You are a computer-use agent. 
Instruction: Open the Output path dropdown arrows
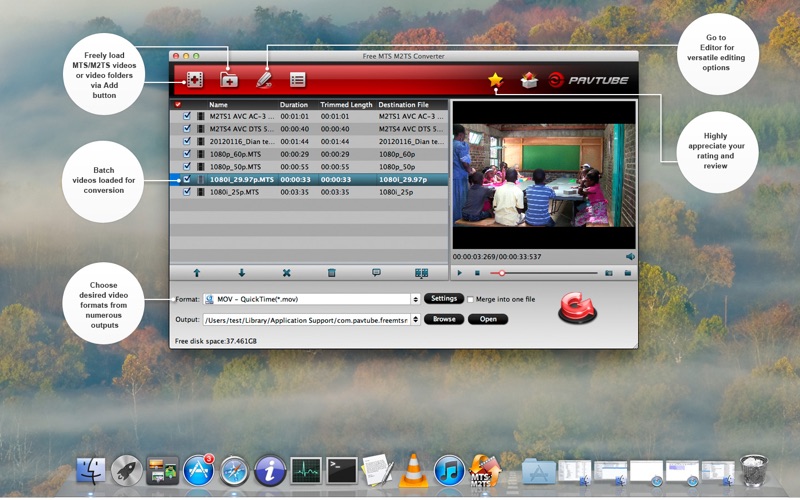416,319
